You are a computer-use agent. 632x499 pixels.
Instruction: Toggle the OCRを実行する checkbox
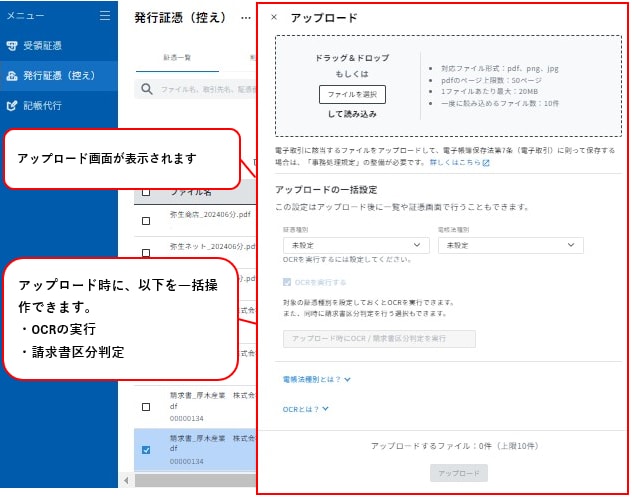[289, 282]
